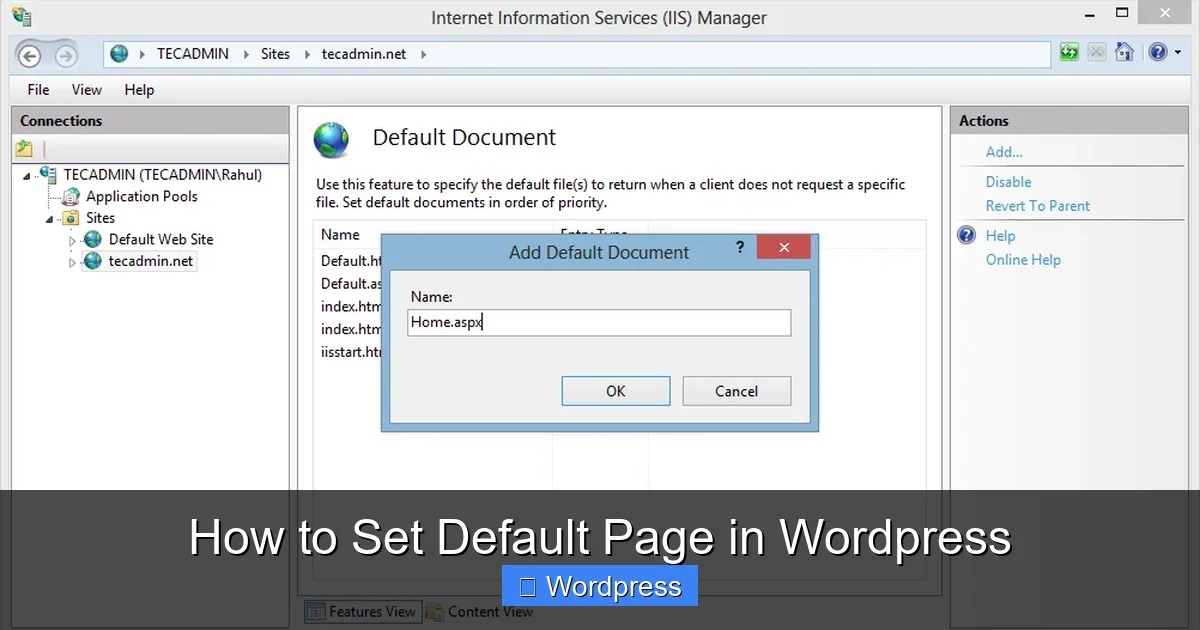Click the Default Web Site globe icon
The image size is (1200, 630).
point(93,239)
